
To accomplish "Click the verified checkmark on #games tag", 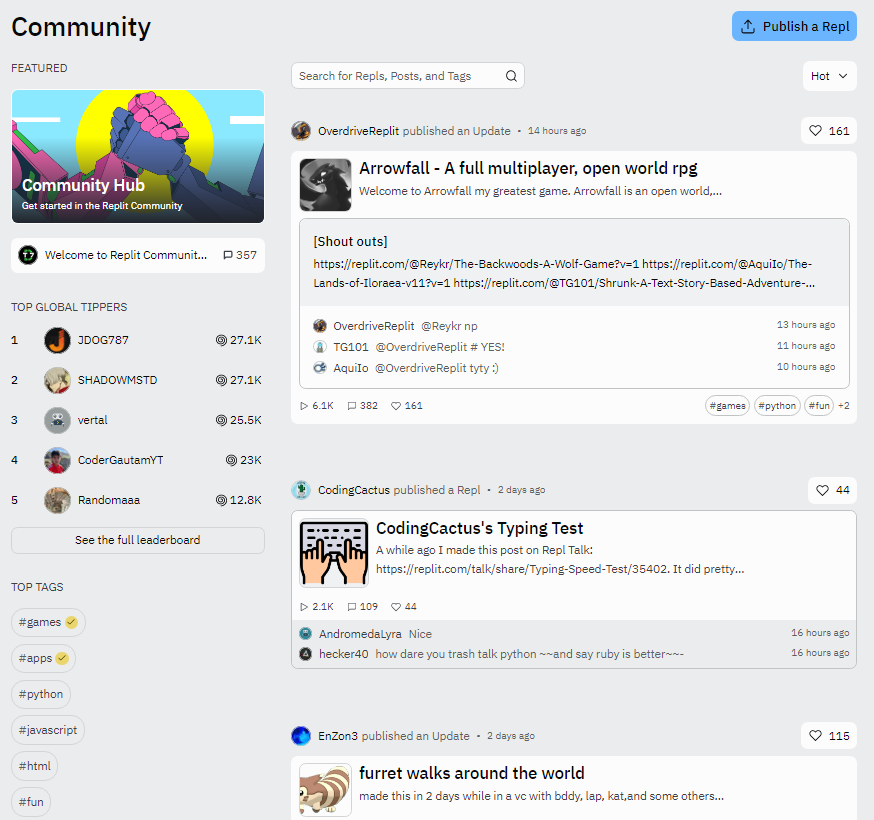I will click(x=71, y=622).
